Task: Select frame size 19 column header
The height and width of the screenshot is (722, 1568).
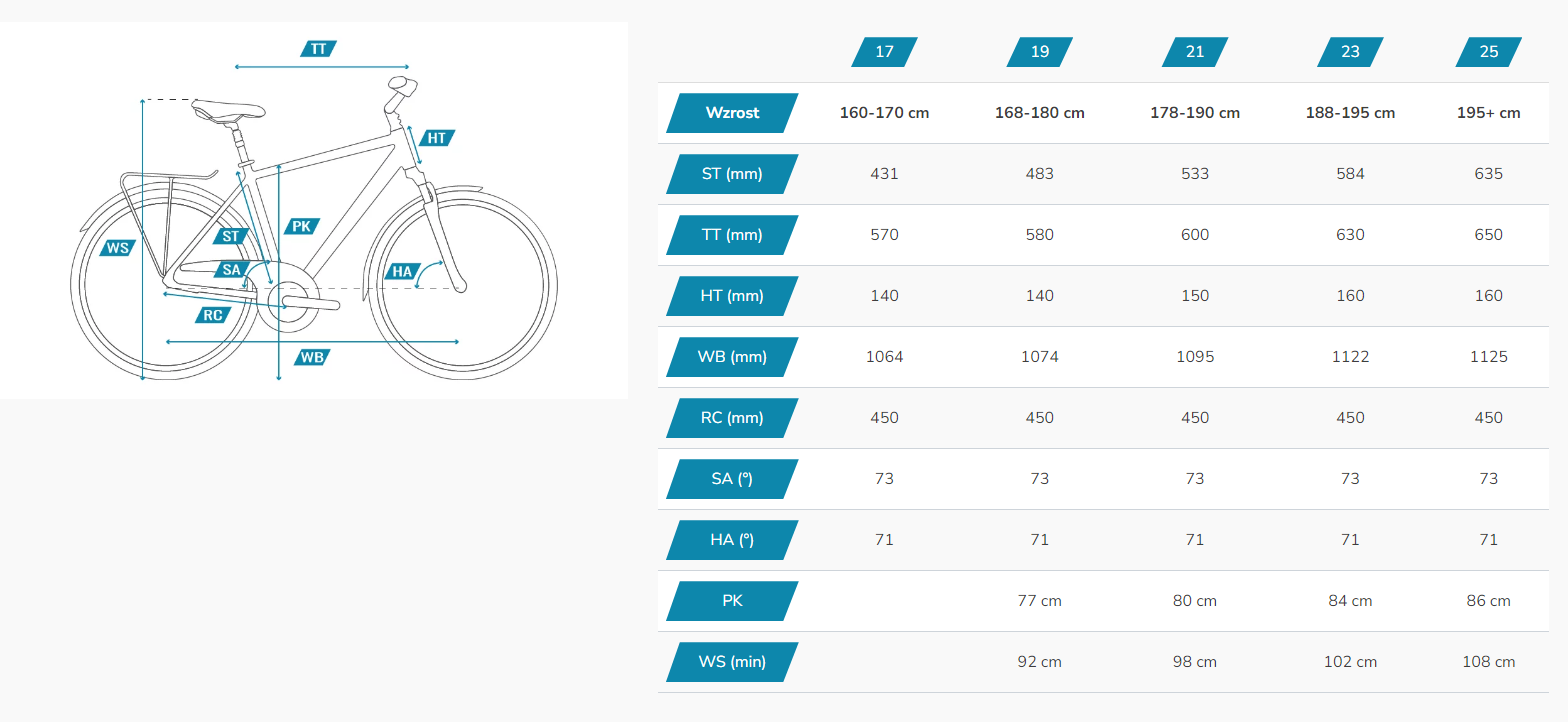Action: click(1039, 52)
